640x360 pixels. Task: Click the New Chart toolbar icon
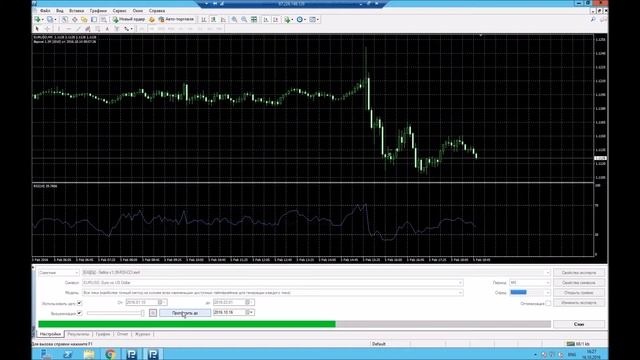tap(37, 19)
